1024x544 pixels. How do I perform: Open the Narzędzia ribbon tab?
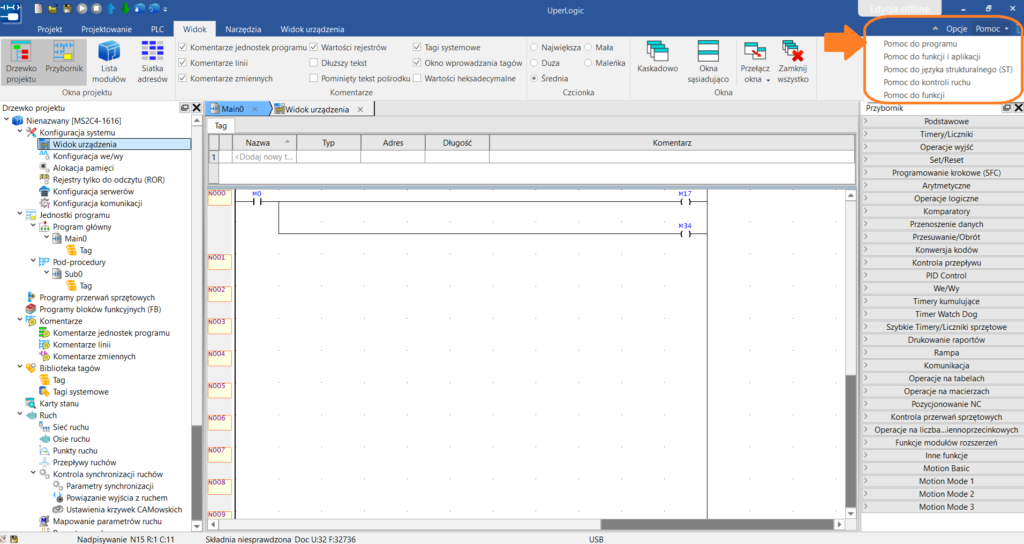click(x=243, y=29)
